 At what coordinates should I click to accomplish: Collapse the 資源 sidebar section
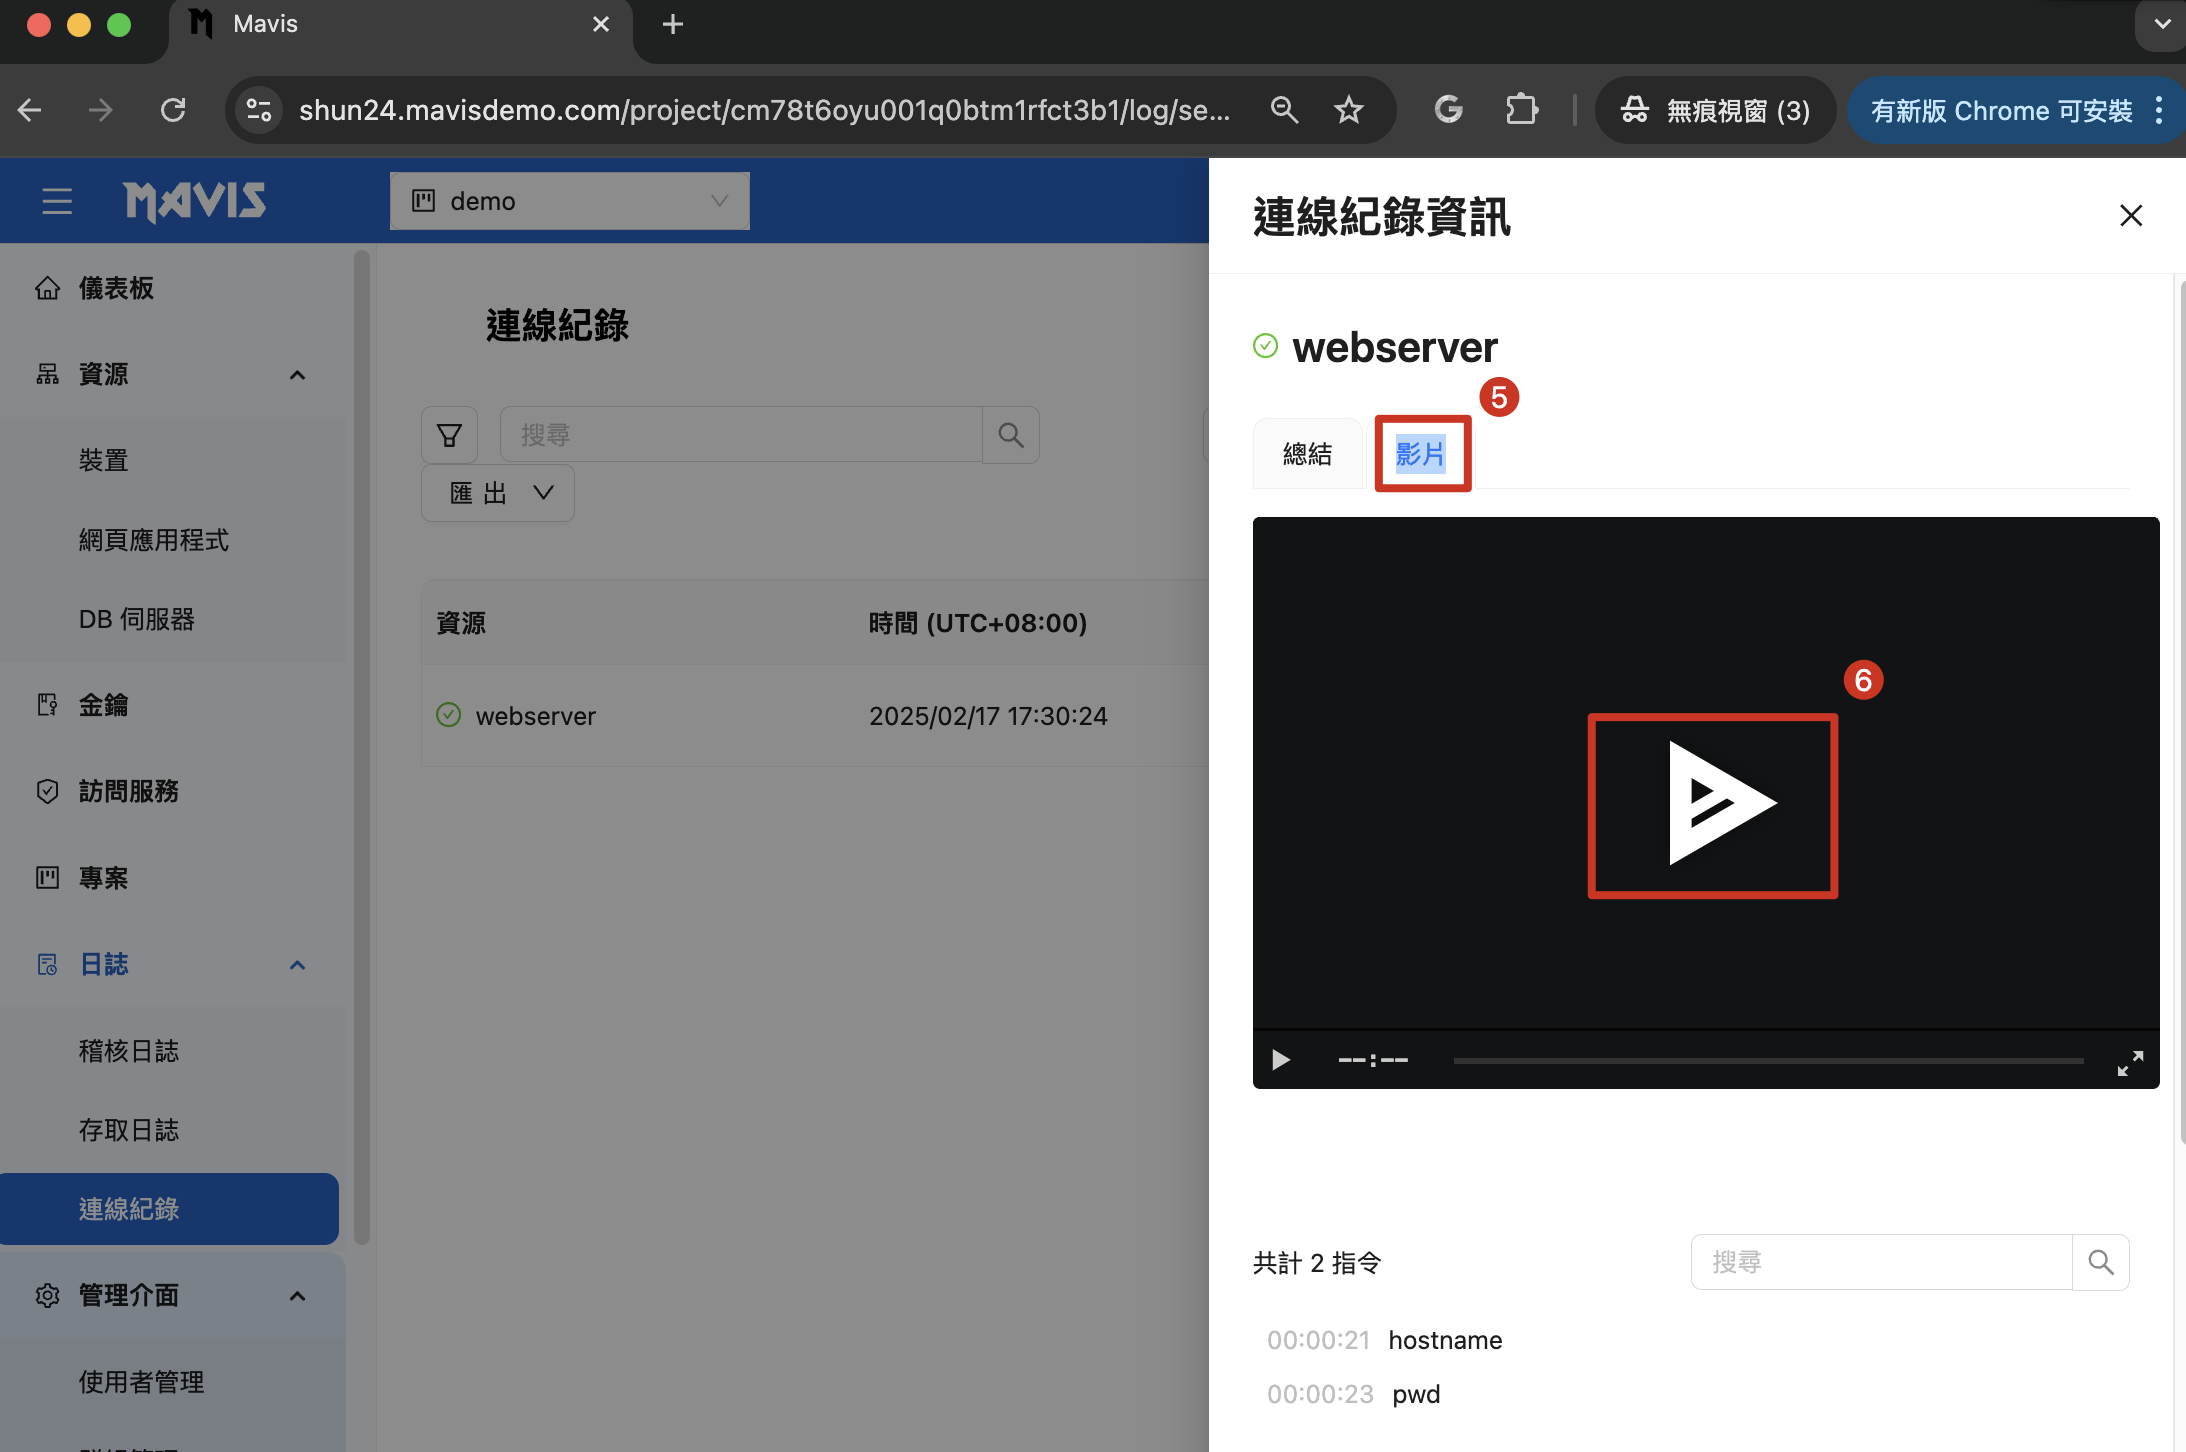297,375
